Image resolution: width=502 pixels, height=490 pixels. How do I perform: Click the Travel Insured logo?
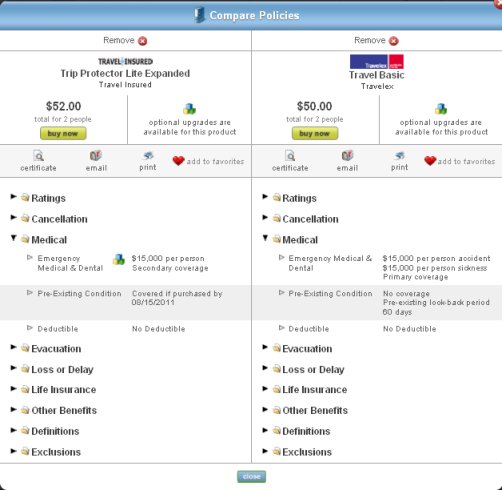[125, 61]
